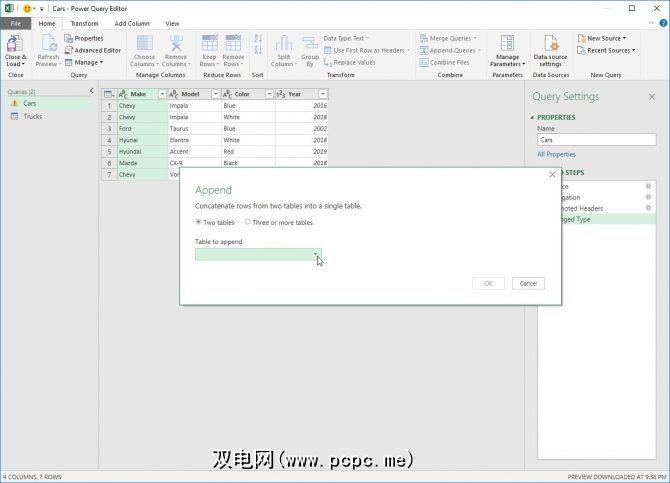
Task: Click the 2002 cell in Year column
Action: [x=302, y=129]
